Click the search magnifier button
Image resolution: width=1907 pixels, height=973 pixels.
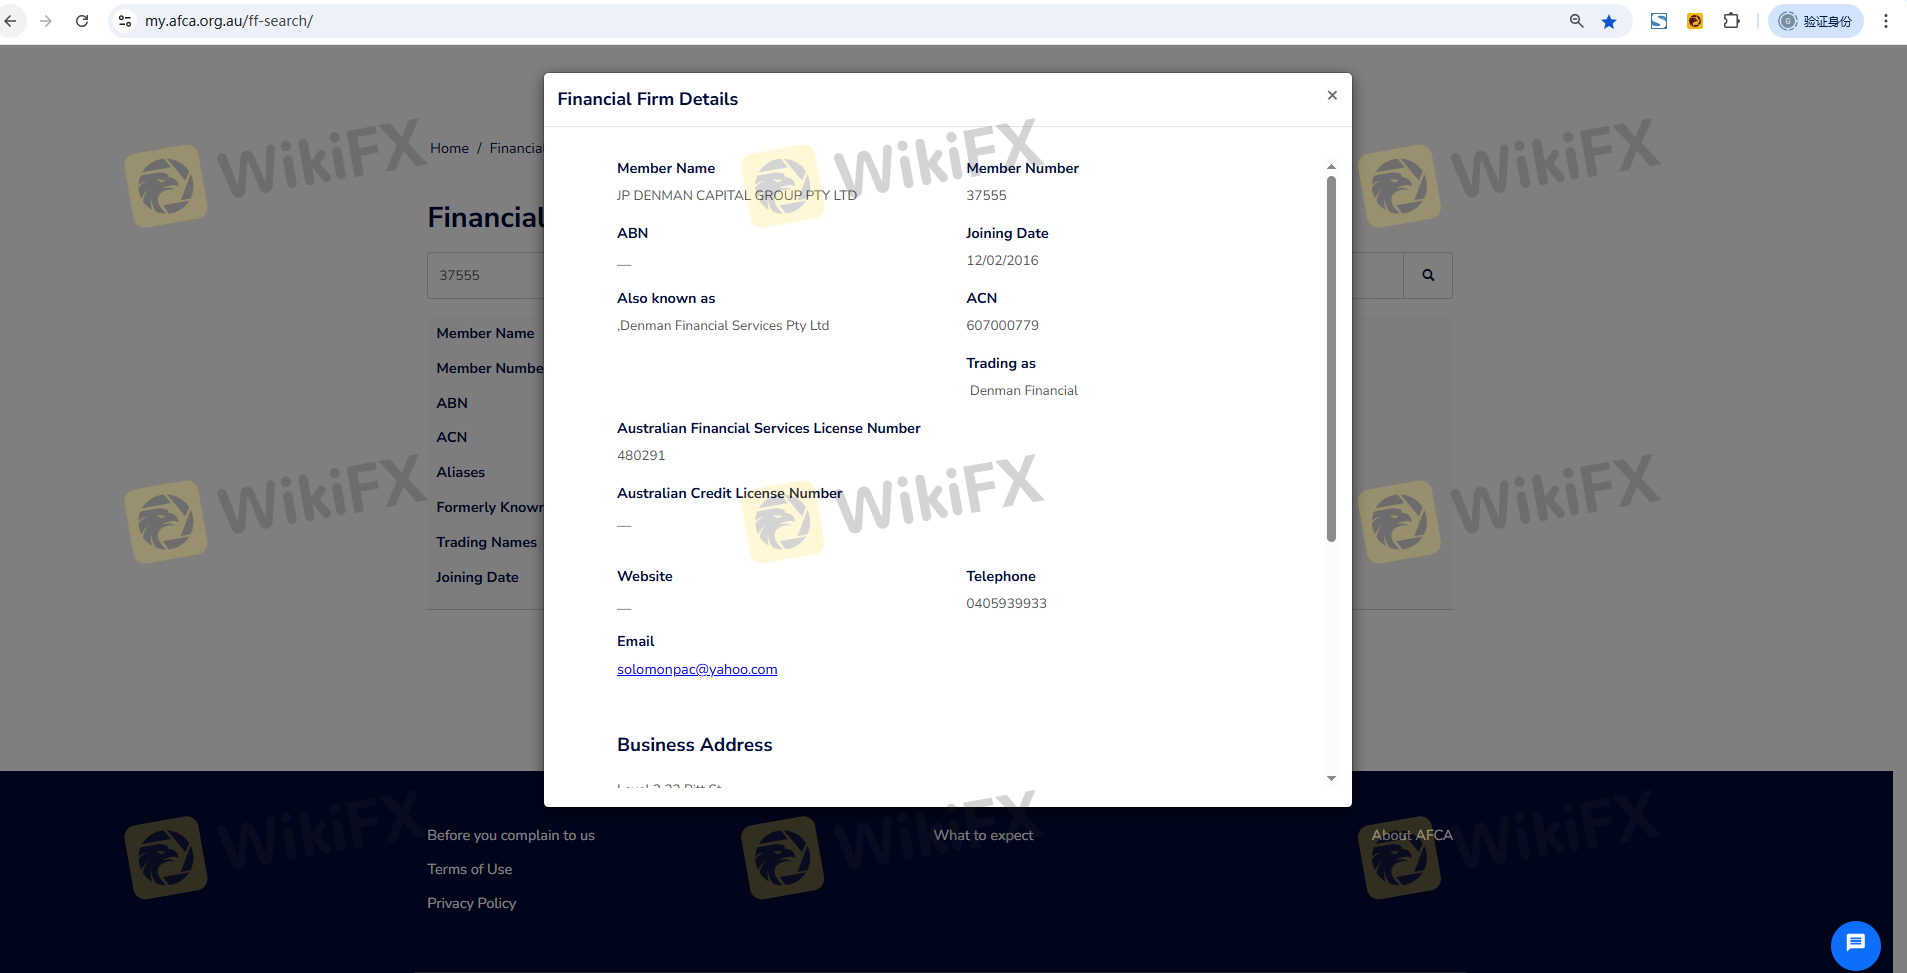click(x=1427, y=275)
